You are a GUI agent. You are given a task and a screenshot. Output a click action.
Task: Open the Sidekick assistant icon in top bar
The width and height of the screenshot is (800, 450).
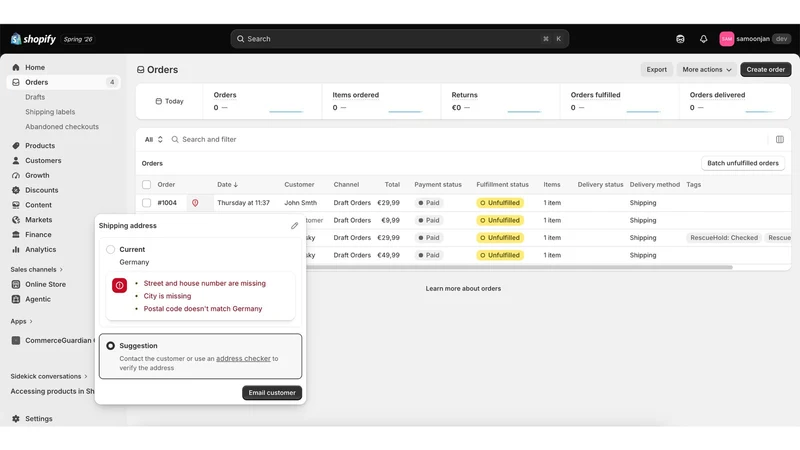[680, 39]
